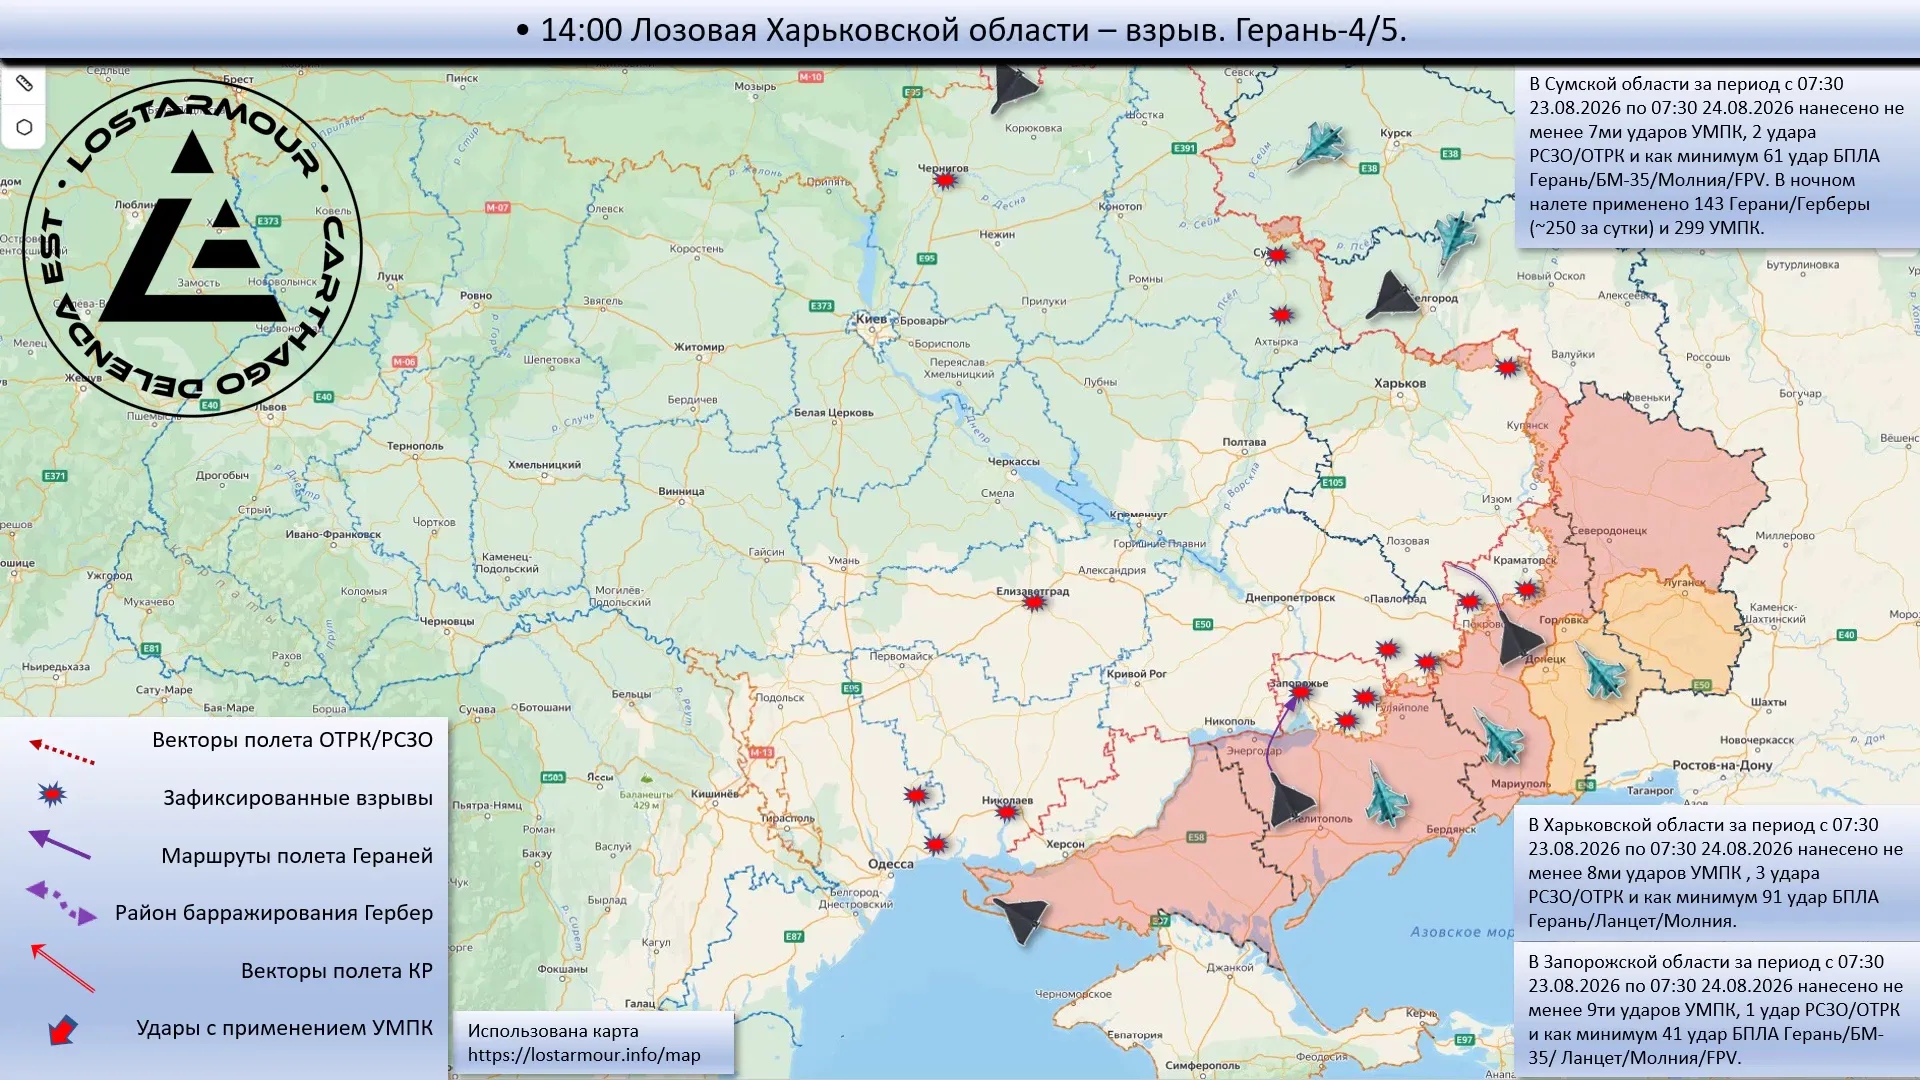The width and height of the screenshot is (1920, 1080).
Task: Click the red dotted ОТРК/РСЗО arrow legend icon
Action: pos(62,751)
